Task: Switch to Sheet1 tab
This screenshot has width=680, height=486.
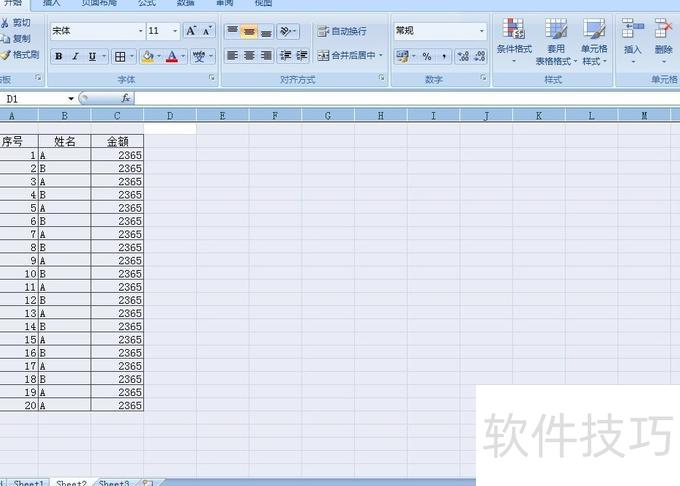Action: pyautogui.click(x=28, y=483)
